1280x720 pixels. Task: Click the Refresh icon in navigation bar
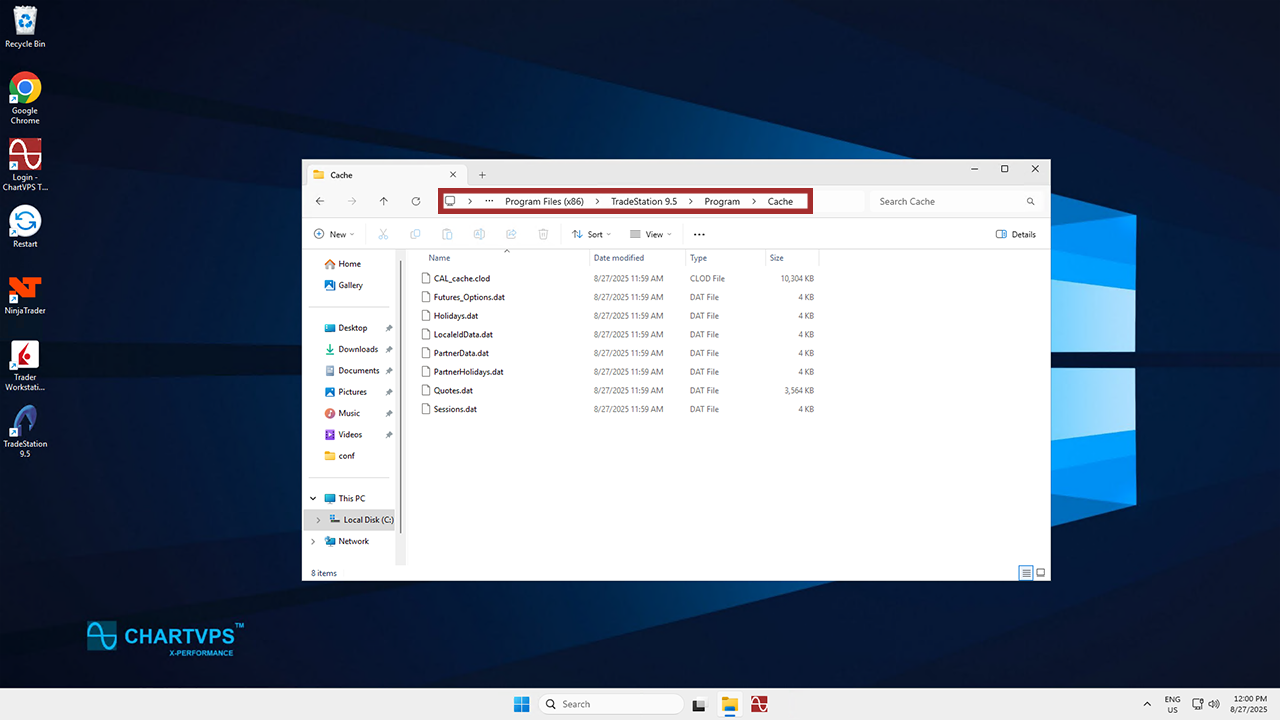point(416,201)
